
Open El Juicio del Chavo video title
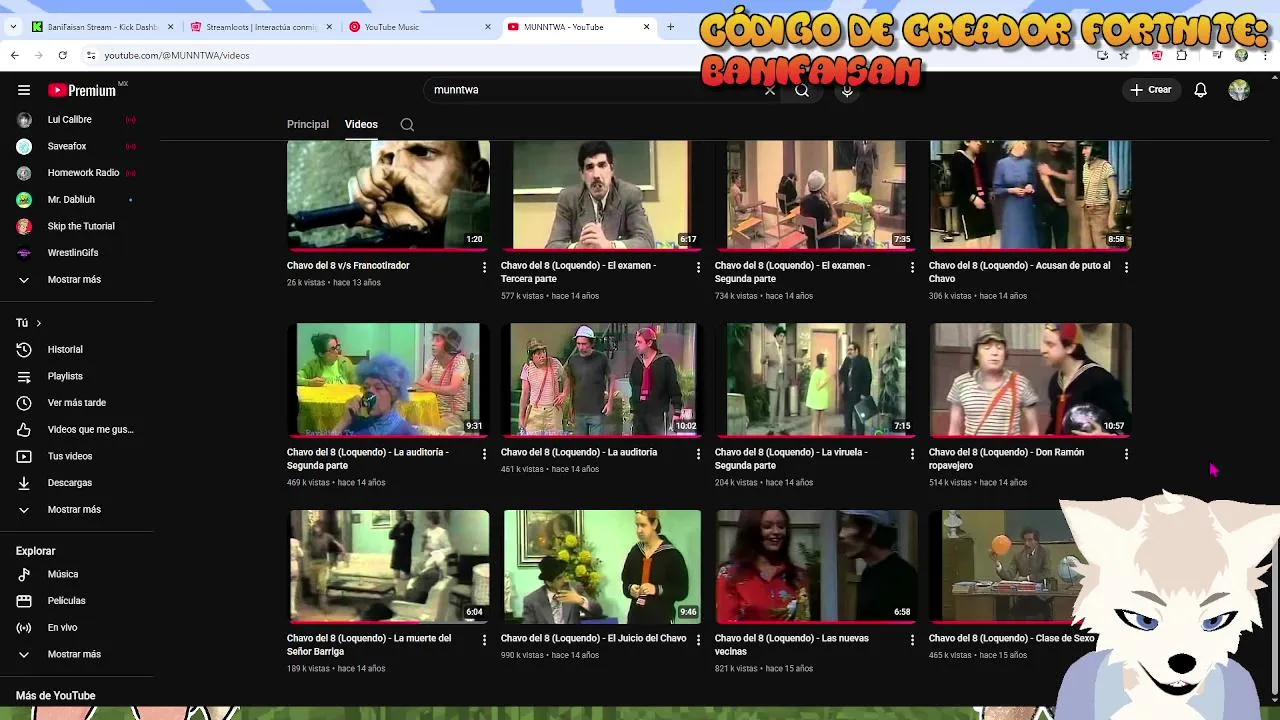coord(593,638)
